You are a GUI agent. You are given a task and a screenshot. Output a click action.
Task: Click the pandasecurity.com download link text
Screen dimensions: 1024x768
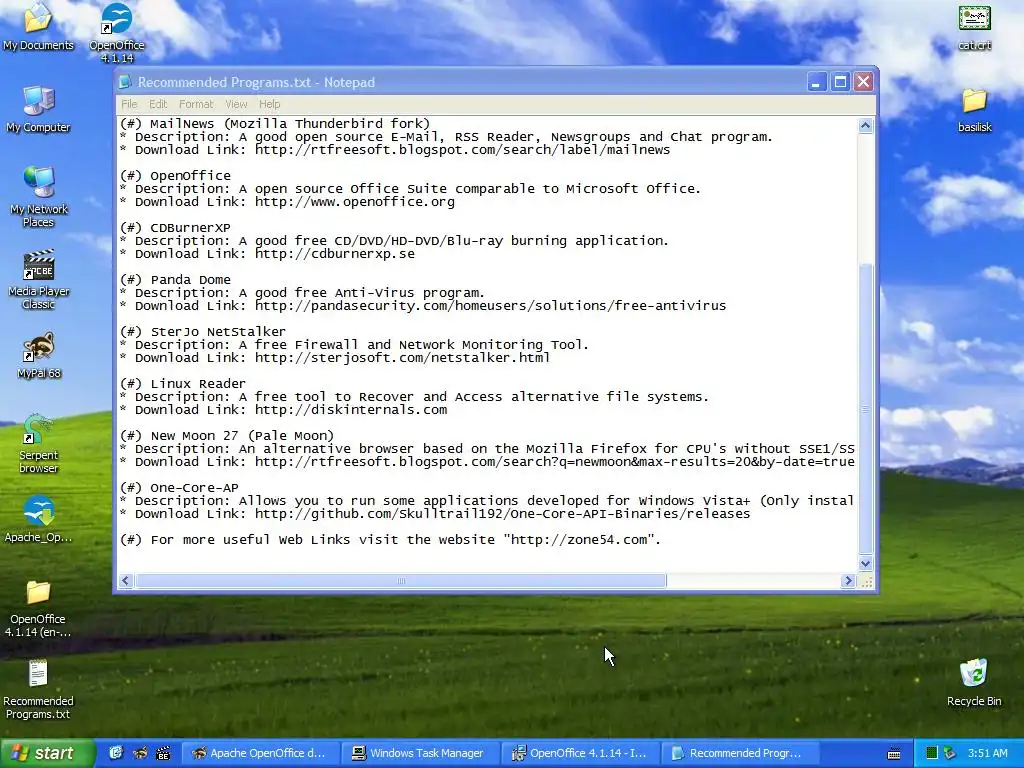click(x=490, y=306)
